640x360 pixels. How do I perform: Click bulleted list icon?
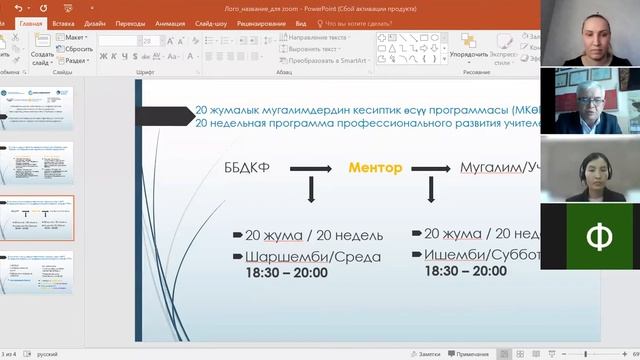(x=211, y=40)
